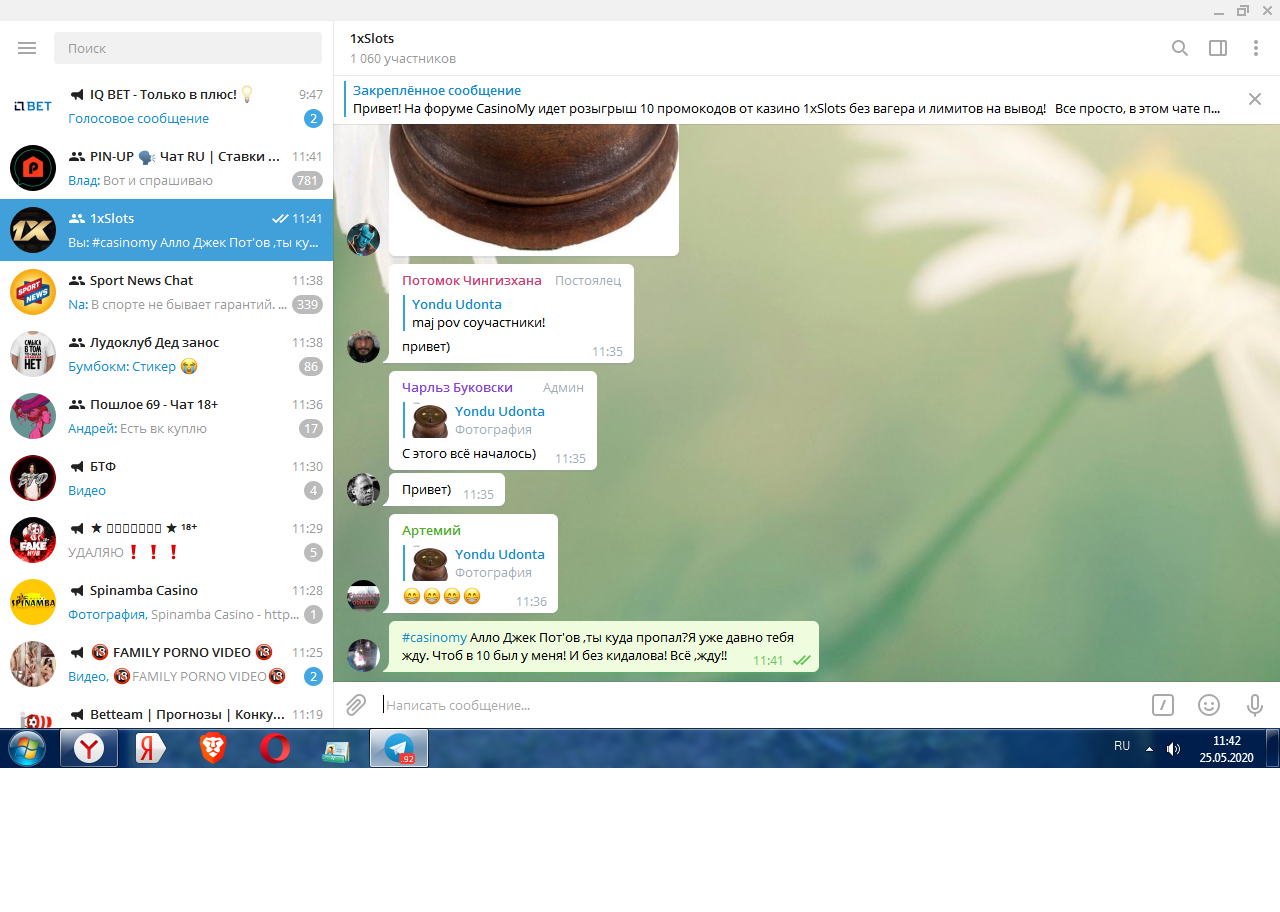The height and width of the screenshot is (912, 1280).
Task: Click the unread badge 781 on PIN-UP
Action: (307, 181)
